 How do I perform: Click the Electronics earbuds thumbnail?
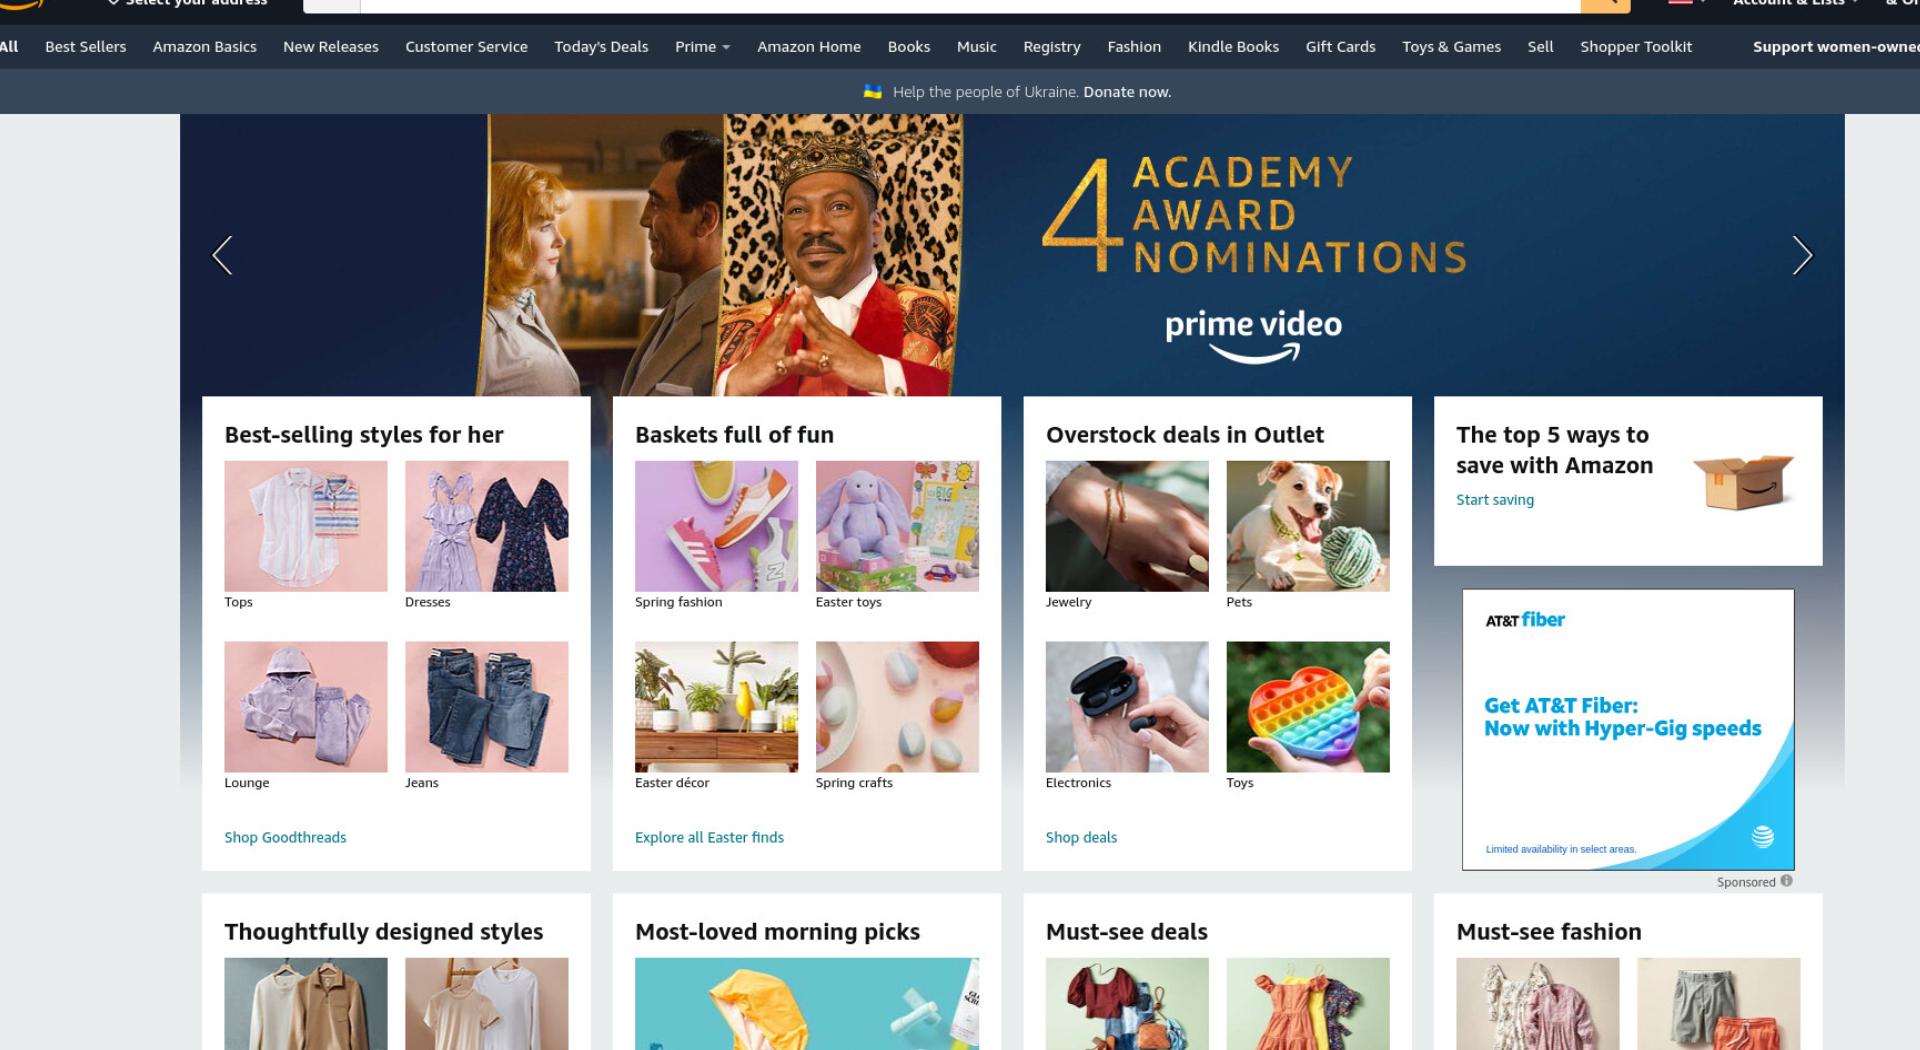click(x=1127, y=707)
